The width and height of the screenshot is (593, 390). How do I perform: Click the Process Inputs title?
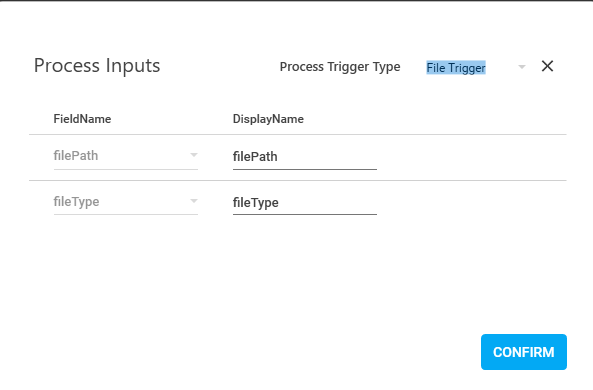tap(97, 65)
